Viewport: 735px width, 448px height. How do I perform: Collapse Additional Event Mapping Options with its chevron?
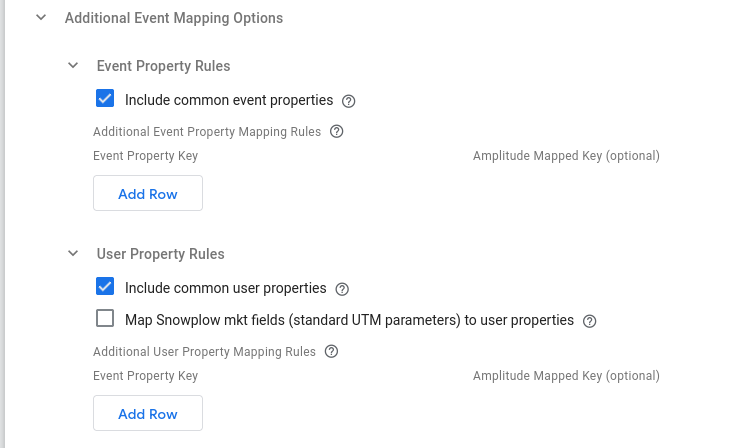pyautogui.click(x=41, y=18)
